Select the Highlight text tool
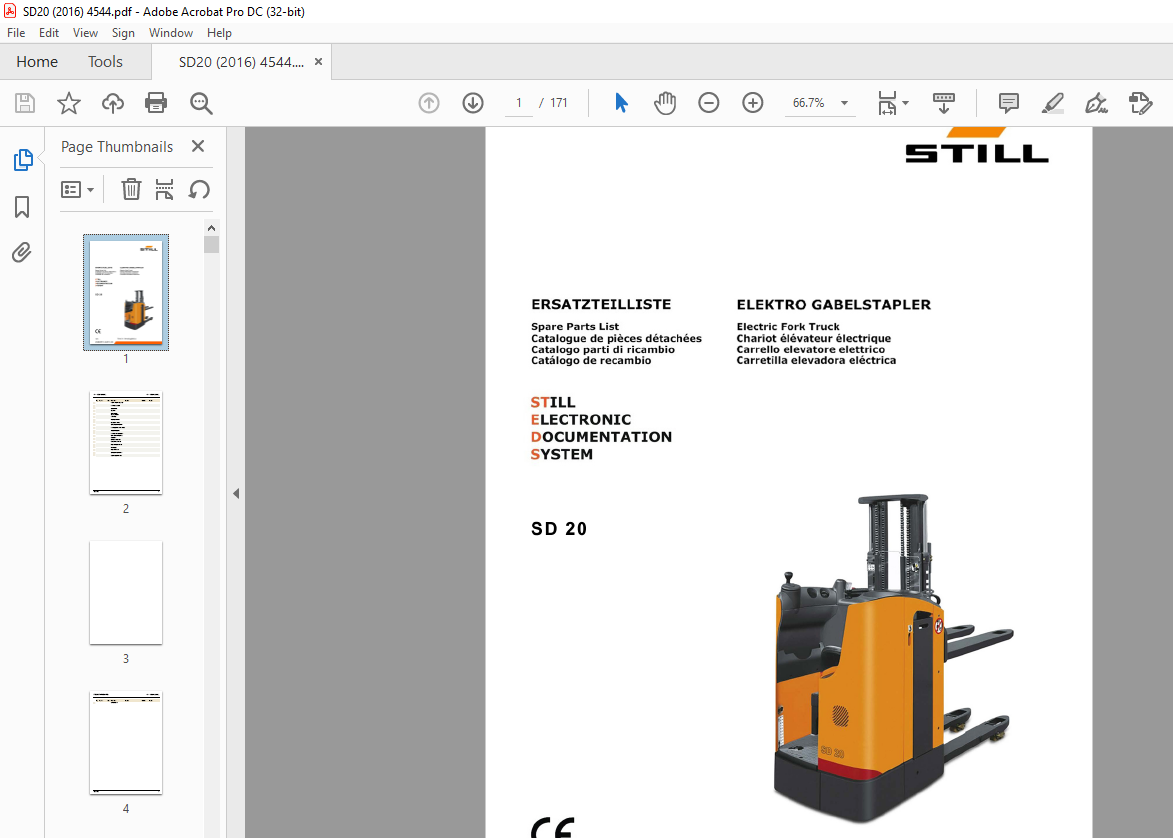The height and width of the screenshot is (838, 1173). 1053,103
